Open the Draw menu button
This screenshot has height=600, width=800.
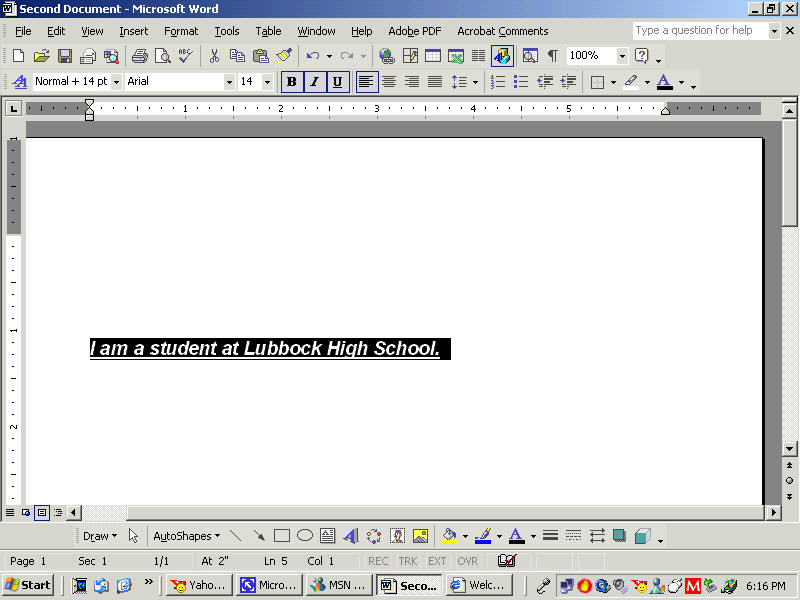(x=99, y=536)
